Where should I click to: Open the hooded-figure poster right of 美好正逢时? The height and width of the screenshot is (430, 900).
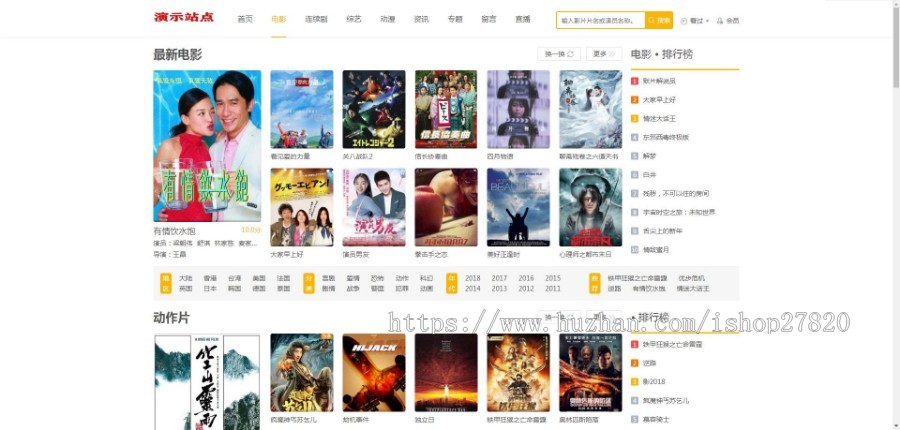(591, 207)
